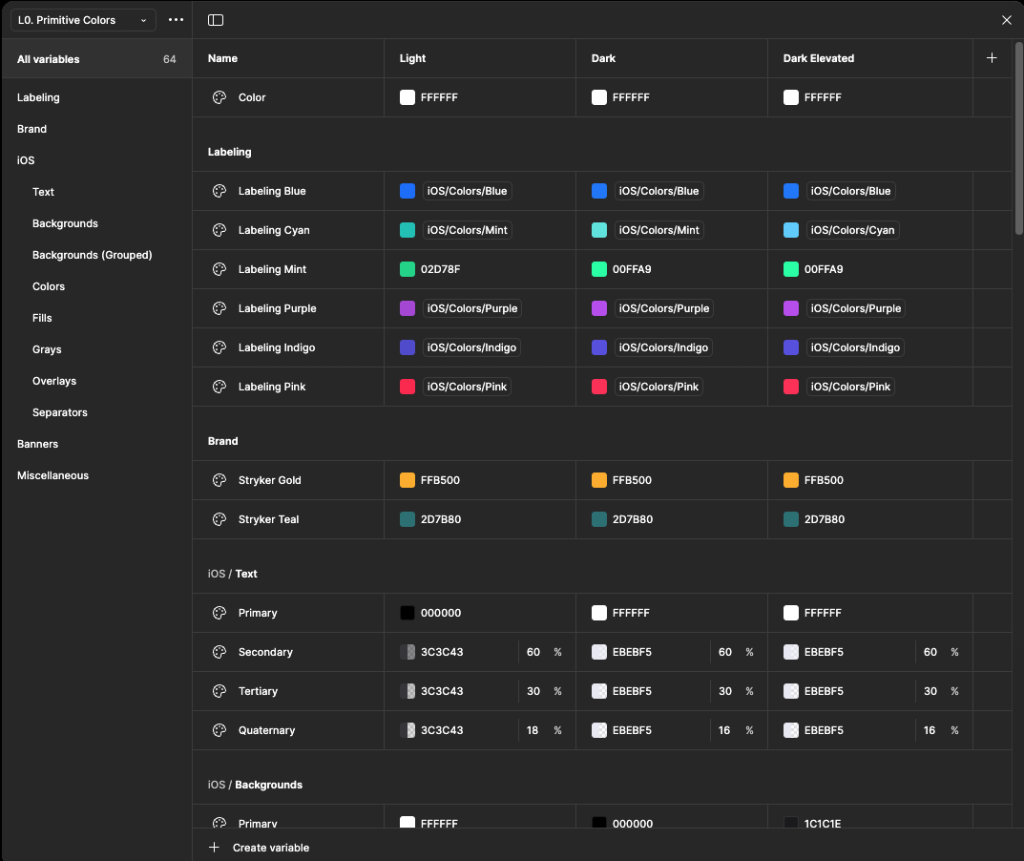Open the iOS group in sidebar
Screen dimensions: 1024x861
point(25,160)
